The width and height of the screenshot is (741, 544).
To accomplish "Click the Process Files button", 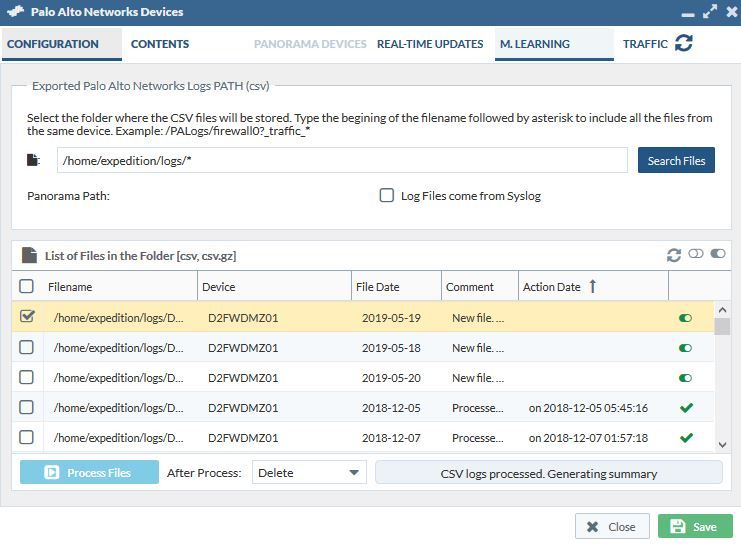I will 89,472.
